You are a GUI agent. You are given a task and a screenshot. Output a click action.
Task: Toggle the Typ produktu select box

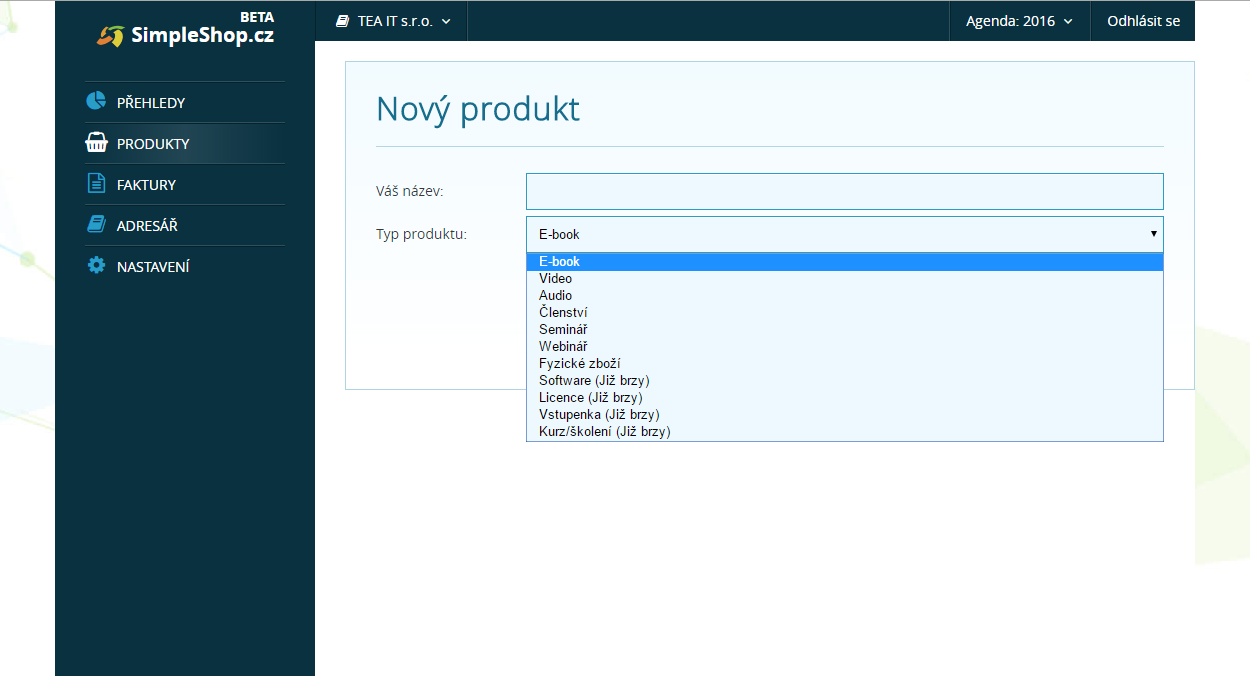click(845, 234)
